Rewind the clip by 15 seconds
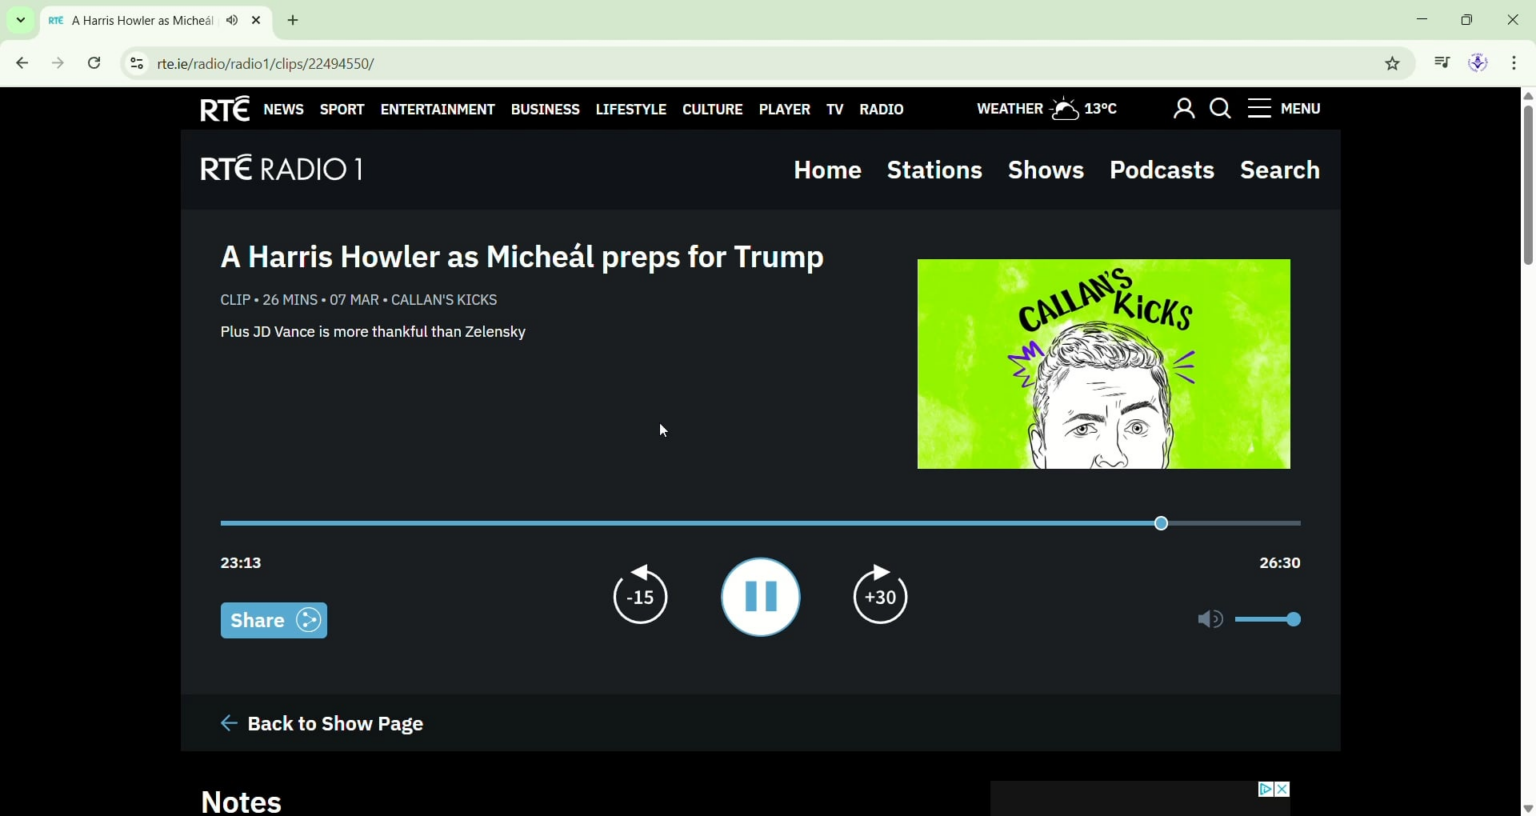The height and width of the screenshot is (816, 1536). click(x=640, y=594)
